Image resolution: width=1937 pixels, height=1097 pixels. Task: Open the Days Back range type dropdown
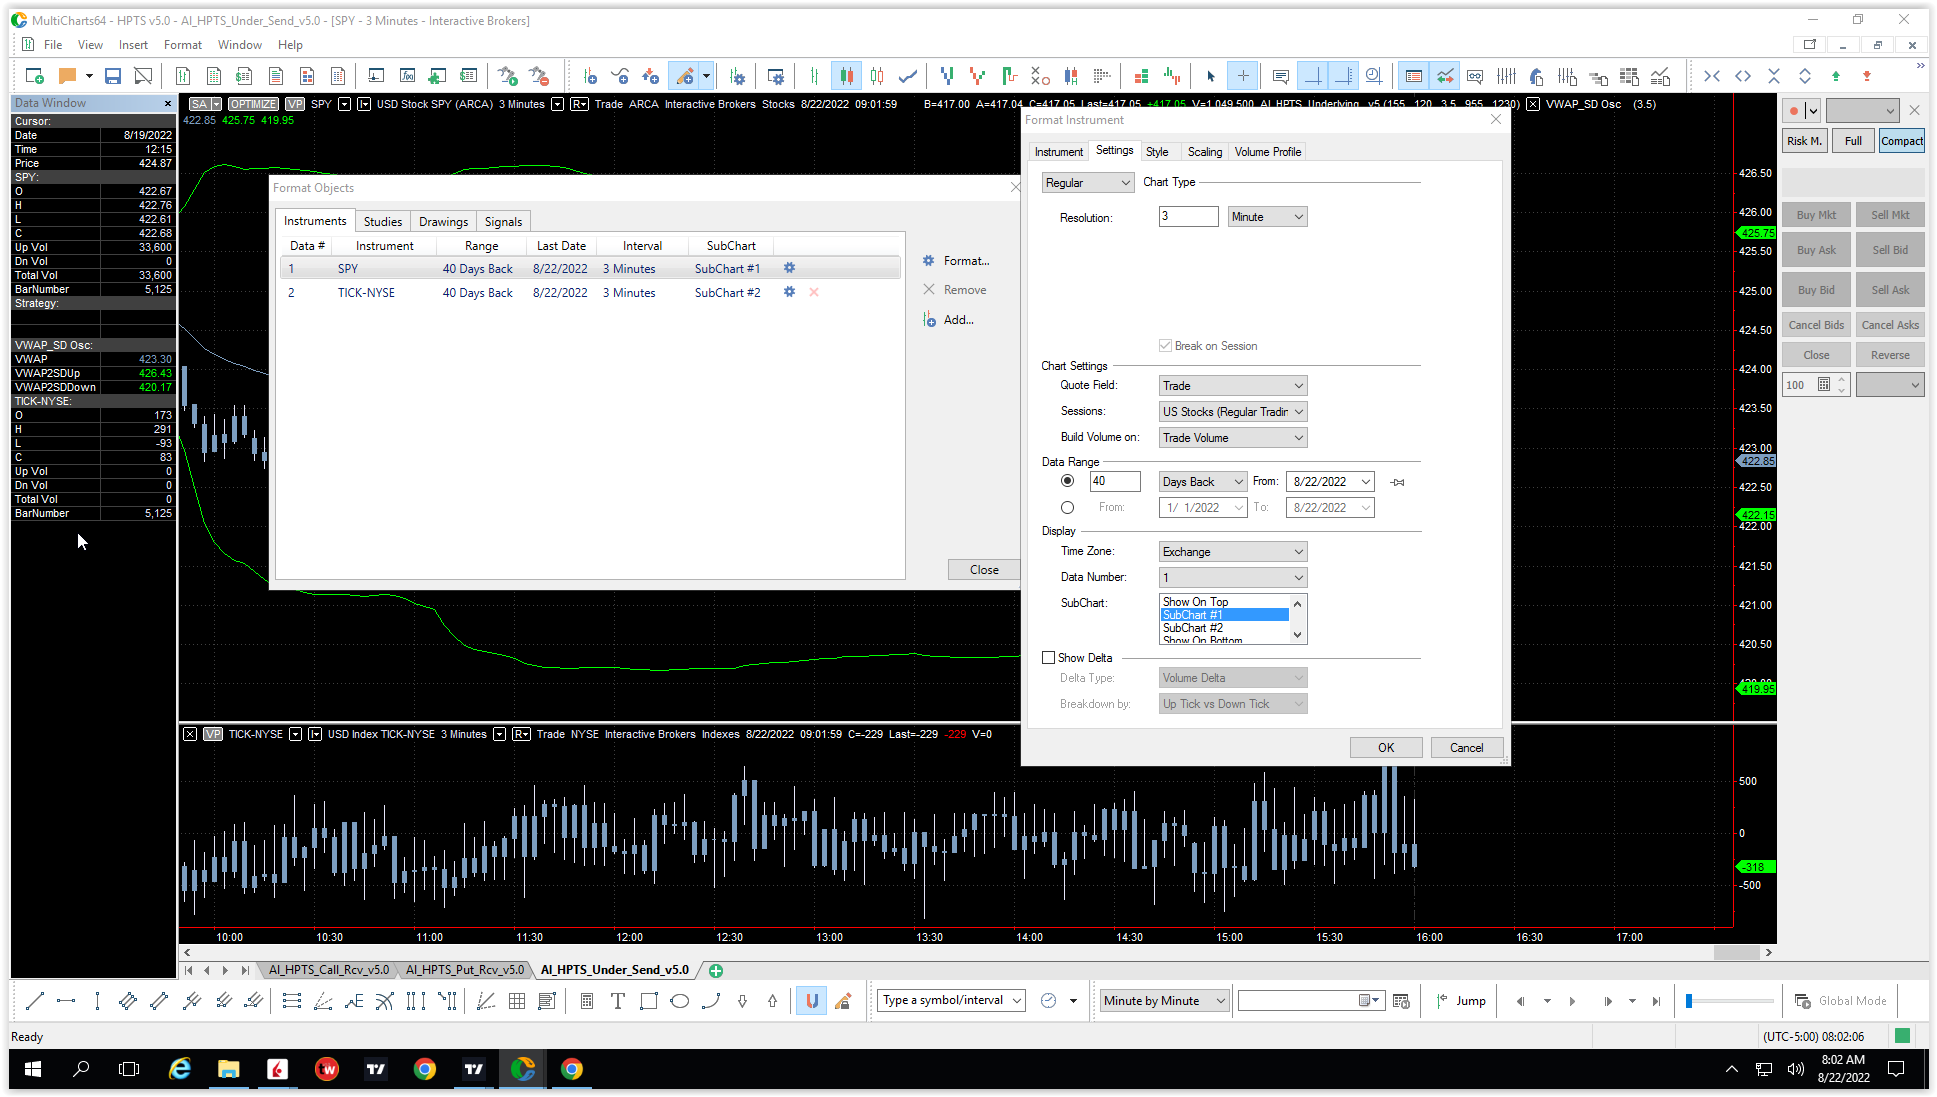pos(1203,482)
